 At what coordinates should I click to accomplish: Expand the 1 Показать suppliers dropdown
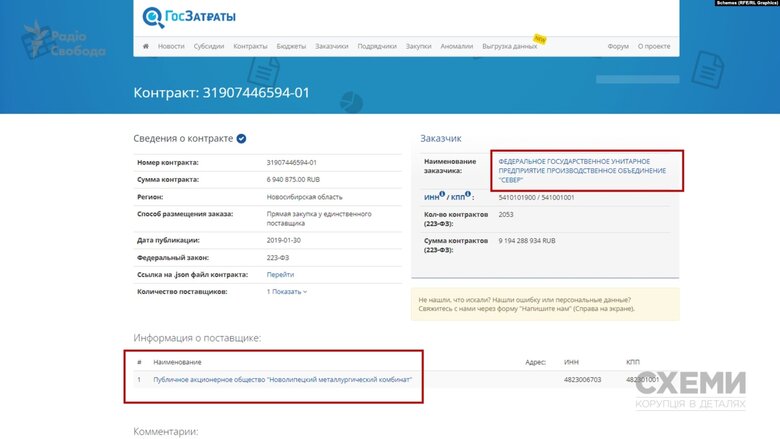(x=287, y=292)
